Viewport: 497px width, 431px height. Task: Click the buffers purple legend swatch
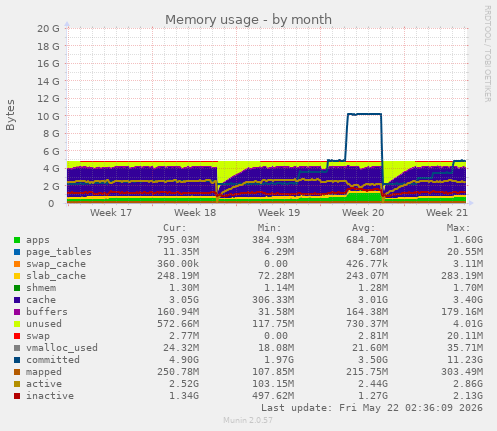click(x=17, y=312)
